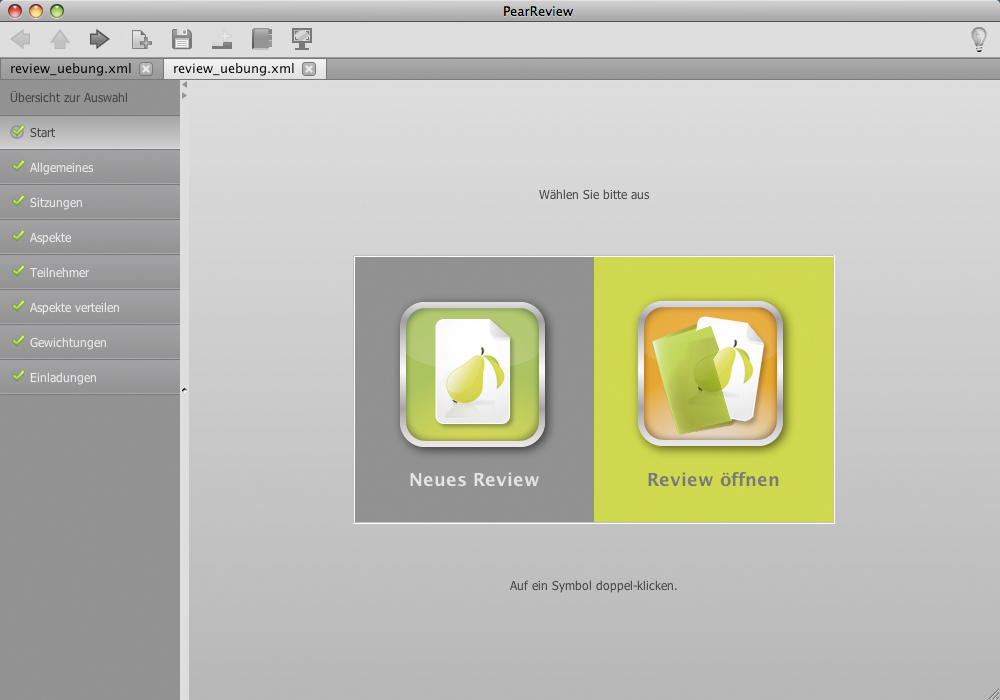1000x700 pixels.
Task: Click the window resize grip corner
Action: 993,694
